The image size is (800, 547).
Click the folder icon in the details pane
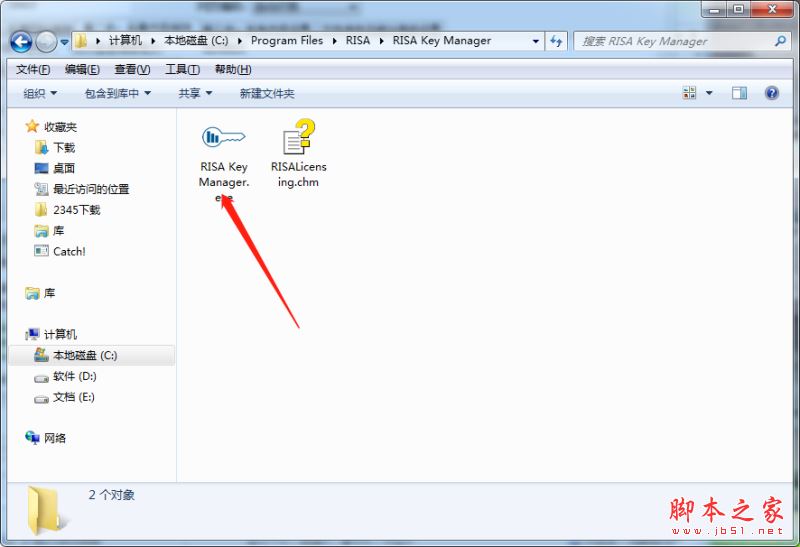[x=45, y=511]
